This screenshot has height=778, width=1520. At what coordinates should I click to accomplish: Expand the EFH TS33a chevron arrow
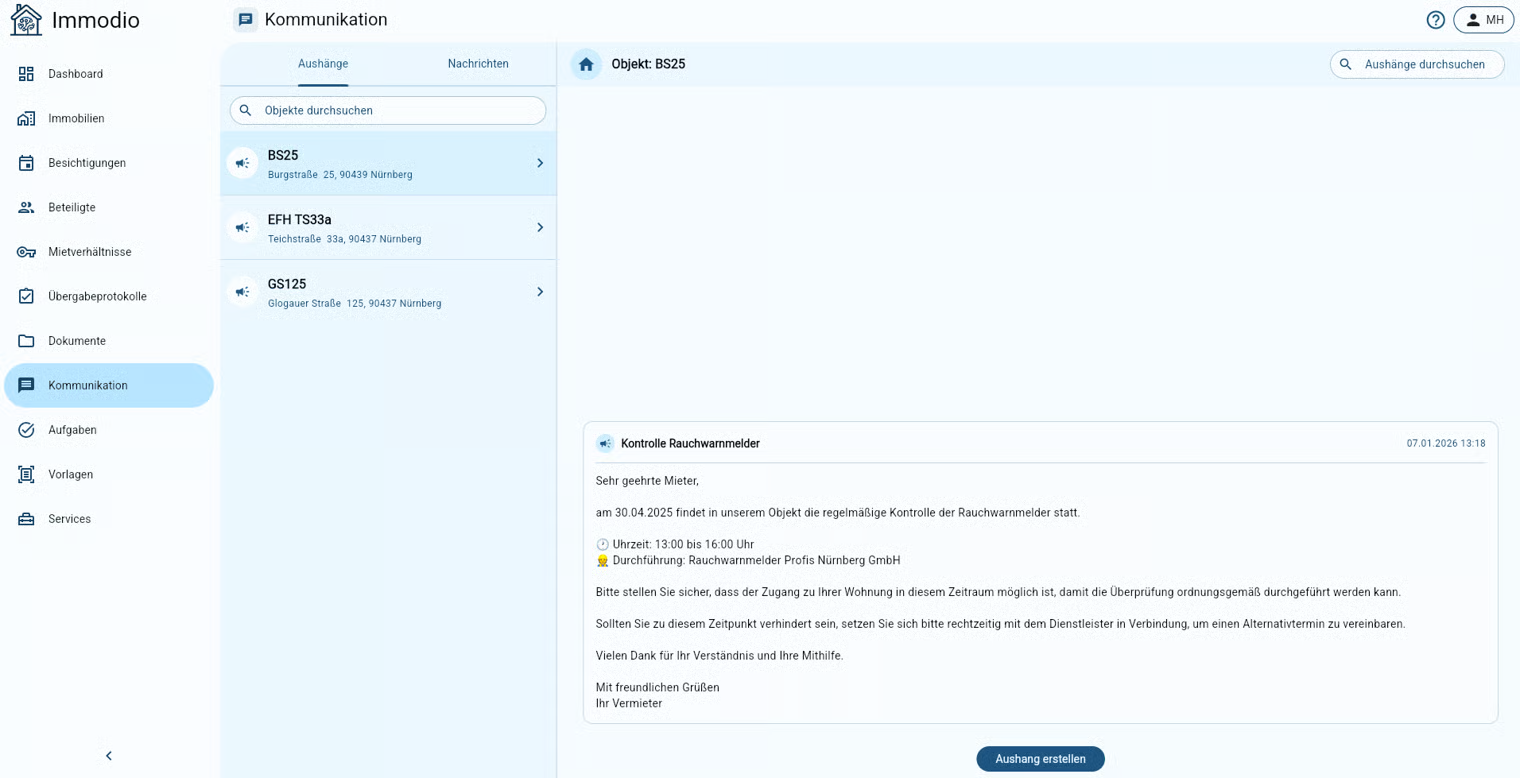pos(540,228)
